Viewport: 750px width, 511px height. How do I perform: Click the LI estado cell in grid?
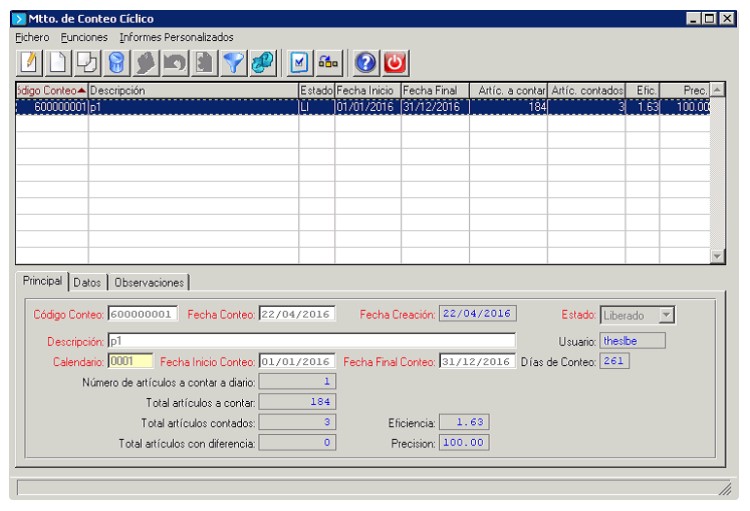tap(316, 107)
